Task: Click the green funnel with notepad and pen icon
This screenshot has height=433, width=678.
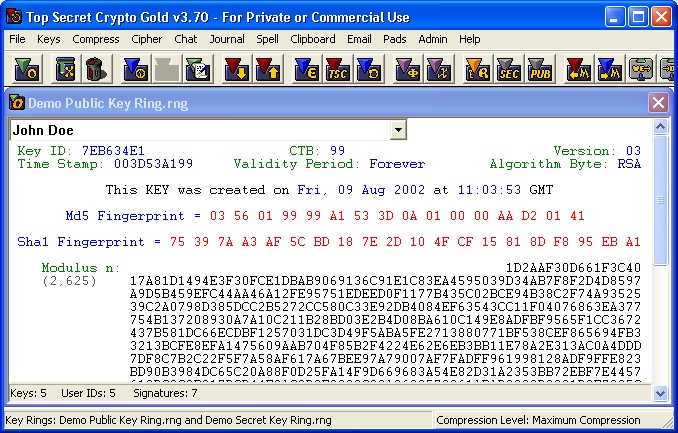Action: (198, 69)
